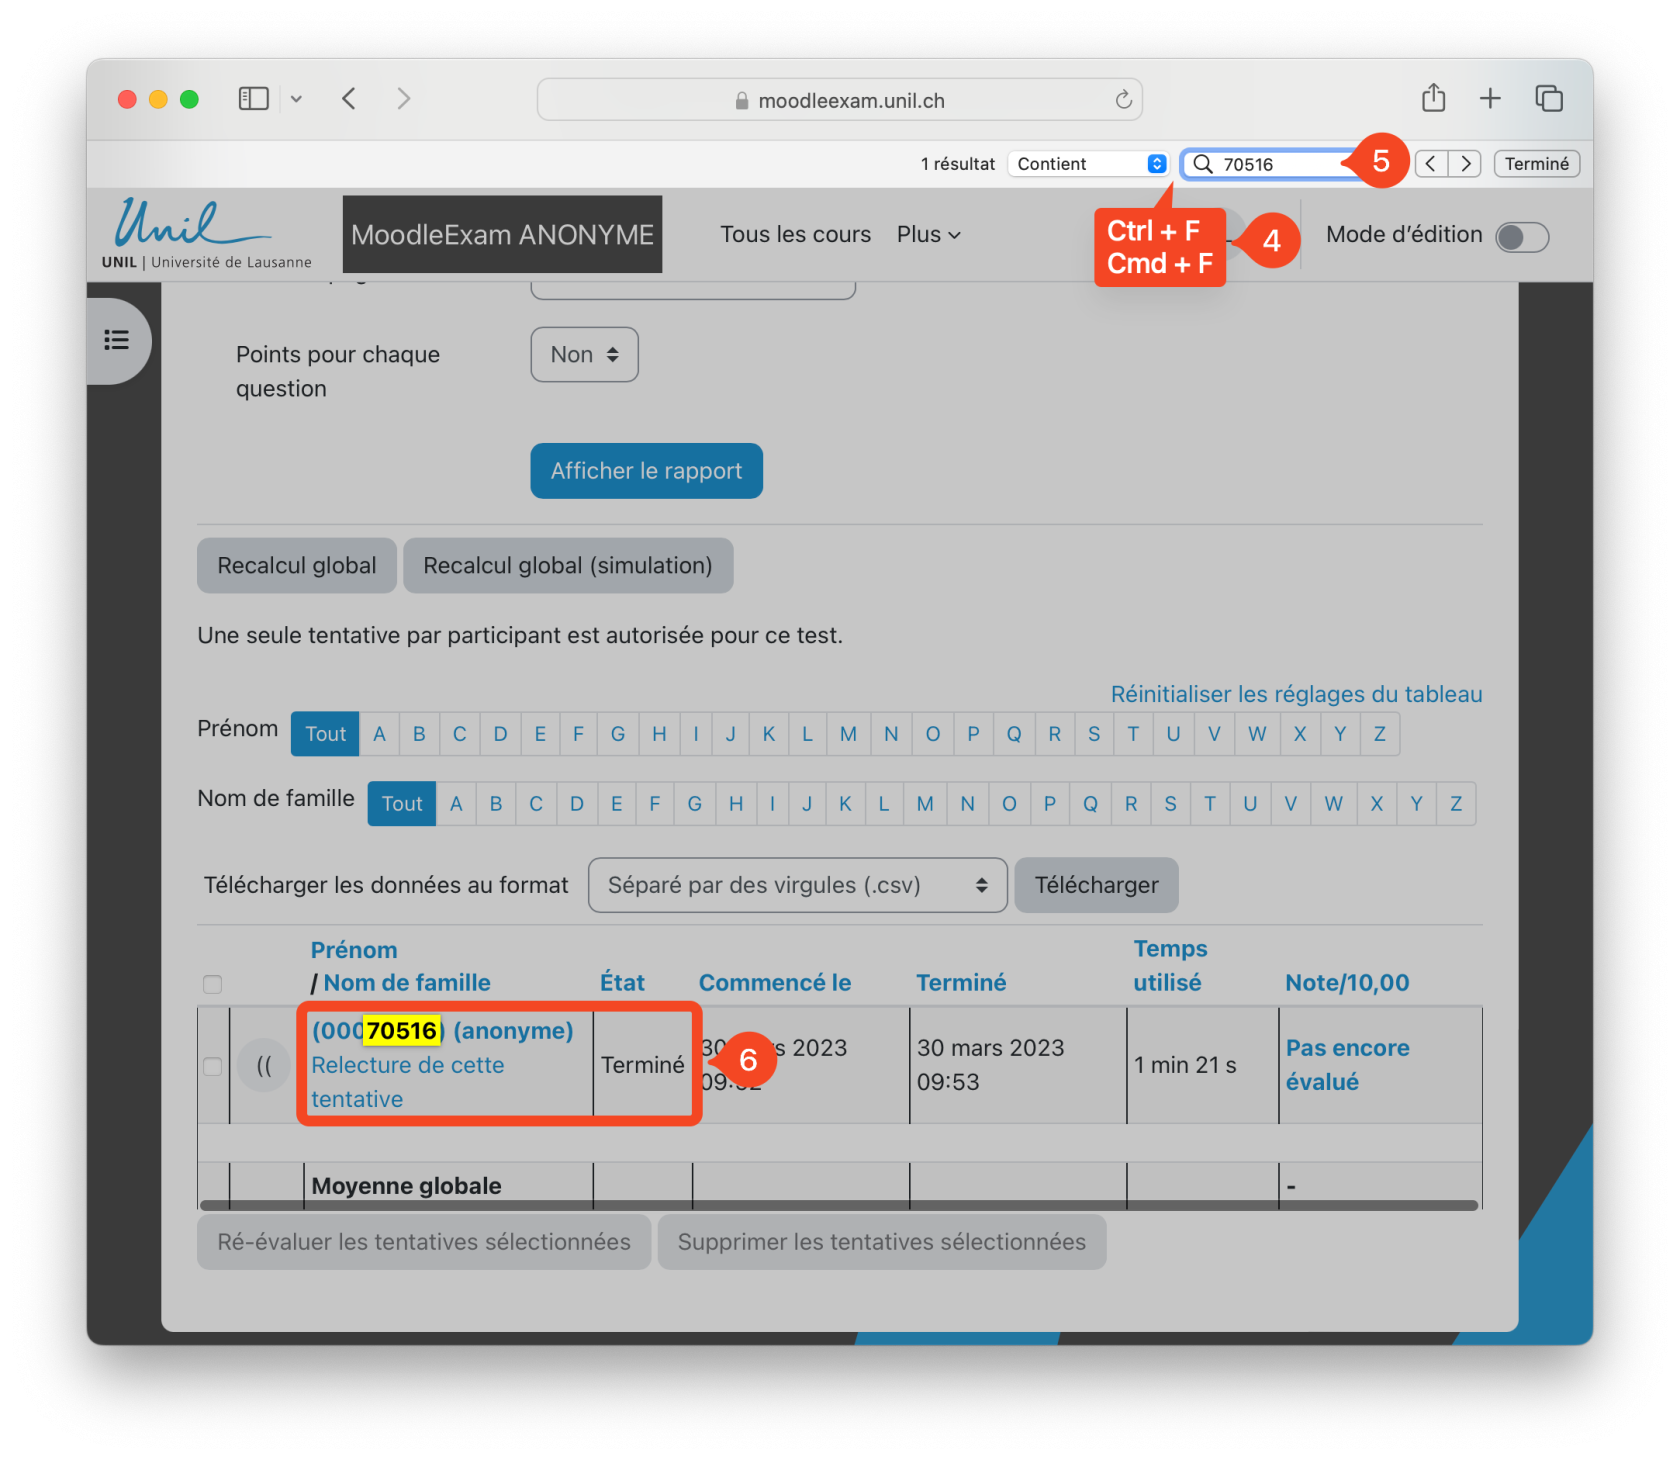Open the Share icon in Safari toolbar
This screenshot has width=1680, height=1460.
(x=1433, y=98)
